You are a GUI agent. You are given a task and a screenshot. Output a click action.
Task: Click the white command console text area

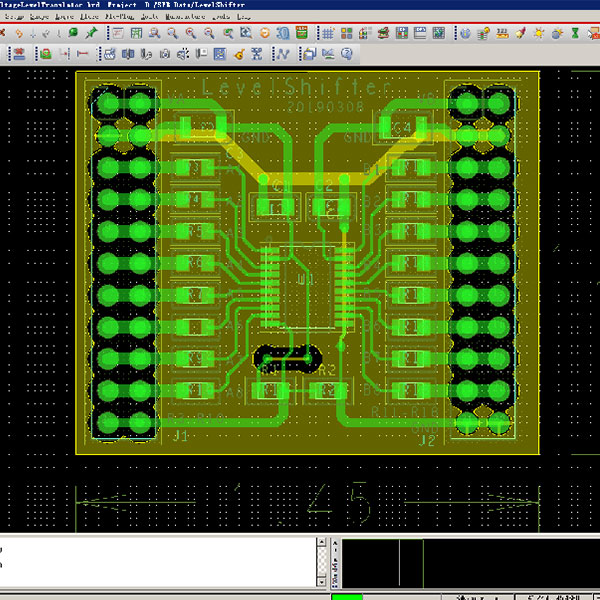(158, 562)
